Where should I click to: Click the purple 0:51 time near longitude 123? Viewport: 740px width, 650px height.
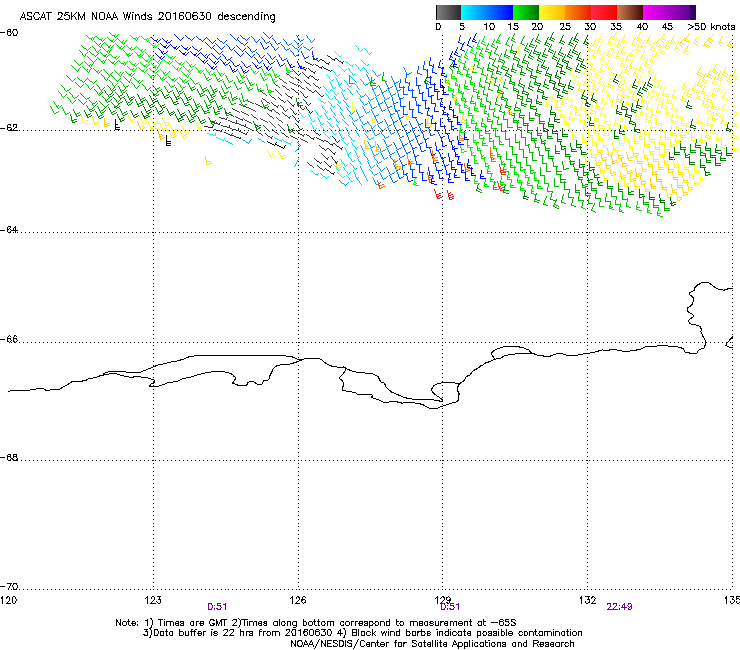pos(217,607)
